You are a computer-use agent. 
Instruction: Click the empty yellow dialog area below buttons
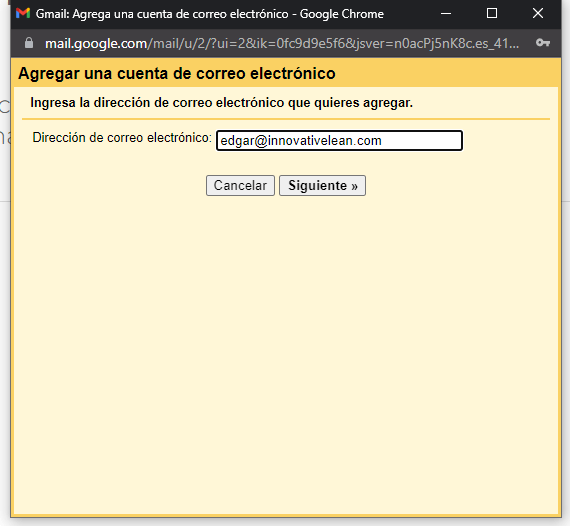click(x=286, y=345)
